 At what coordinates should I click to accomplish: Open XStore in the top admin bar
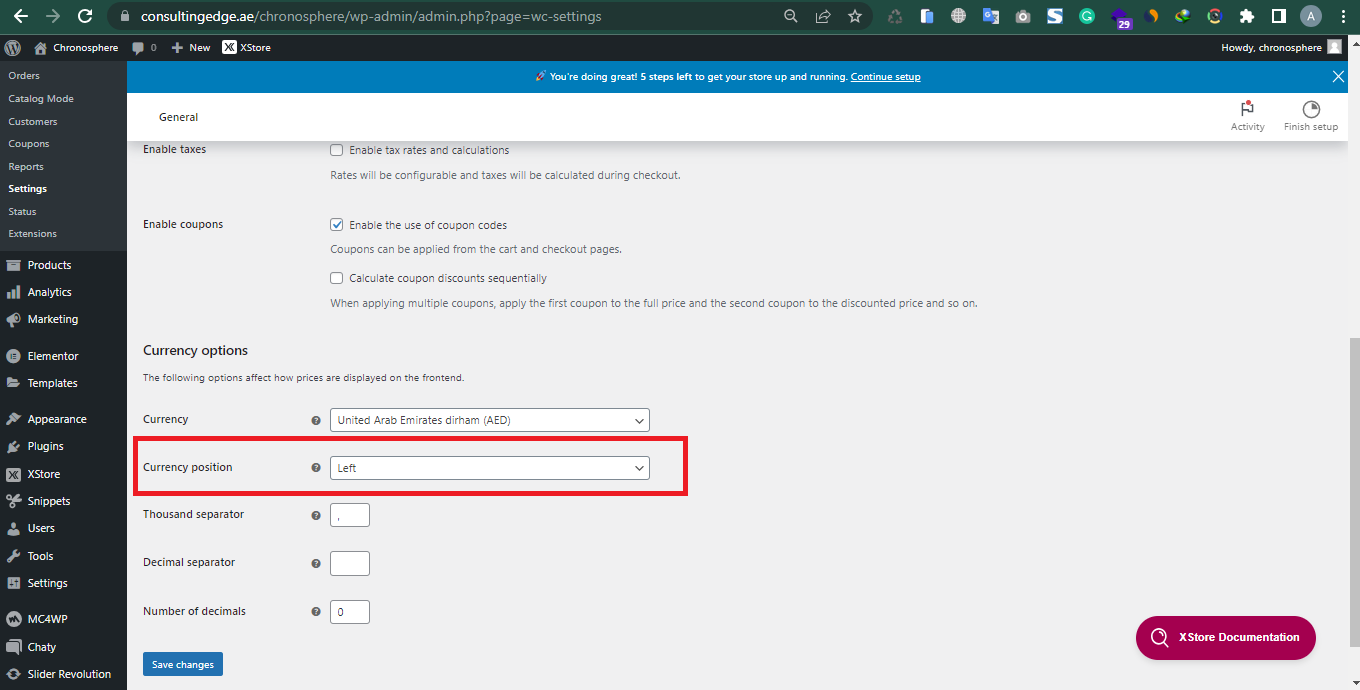coord(246,47)
